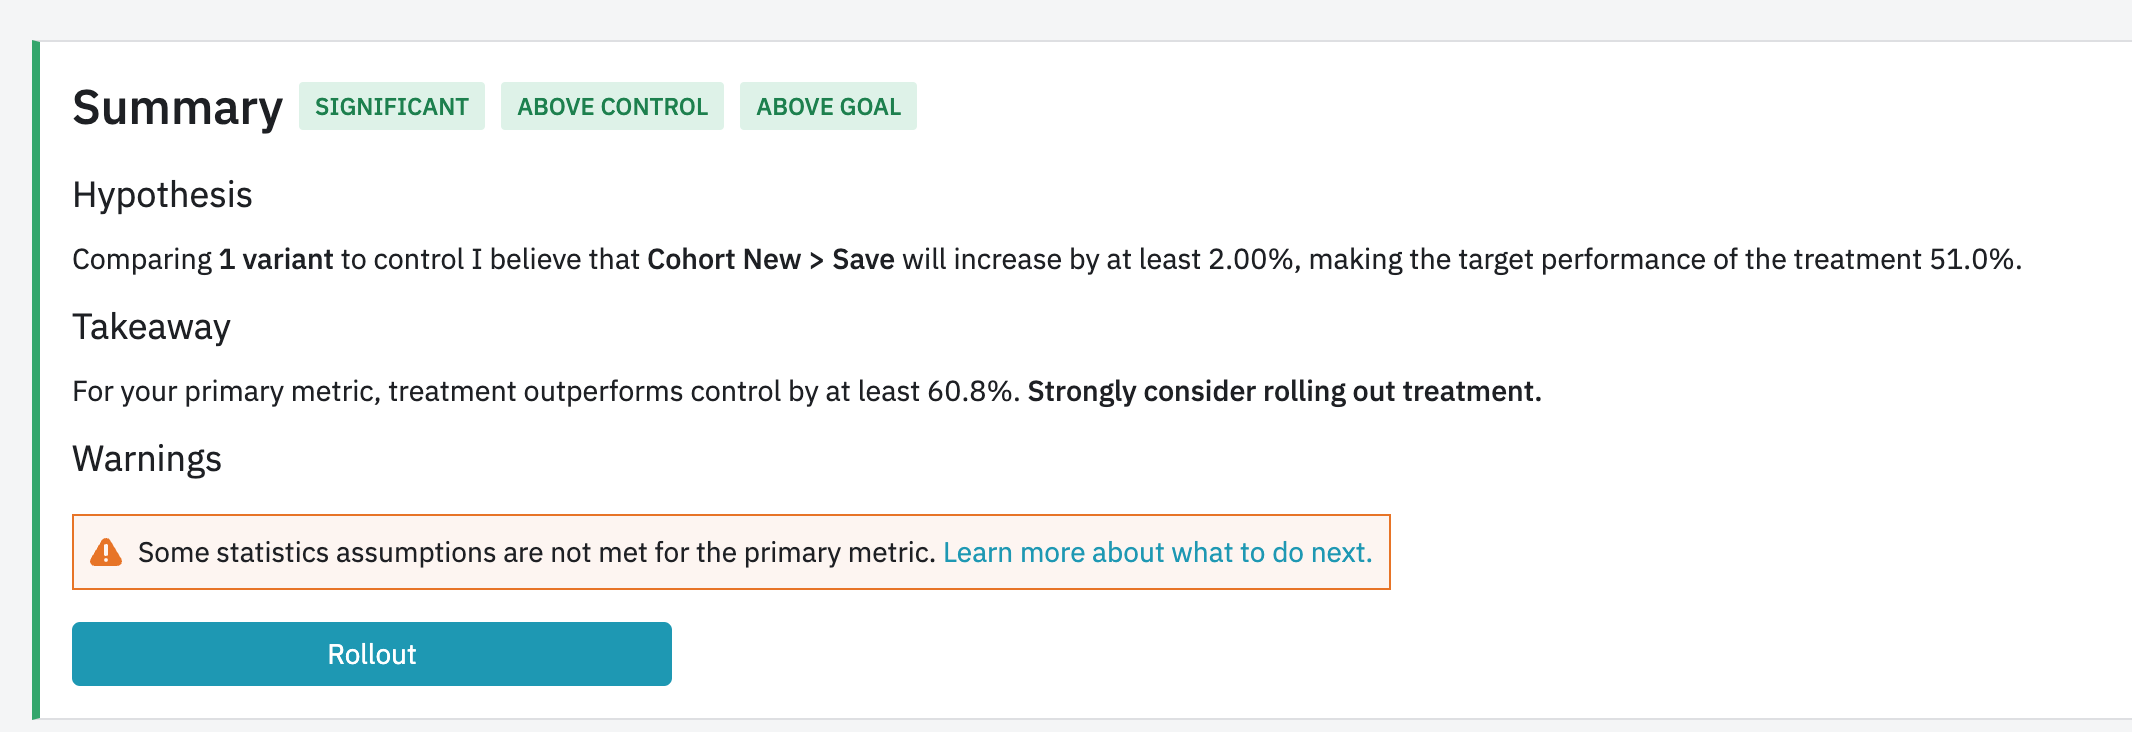Click "Strongly consider rolling out treatment." text
Screen dimensions: 2132x732
tap(1284, 391)
